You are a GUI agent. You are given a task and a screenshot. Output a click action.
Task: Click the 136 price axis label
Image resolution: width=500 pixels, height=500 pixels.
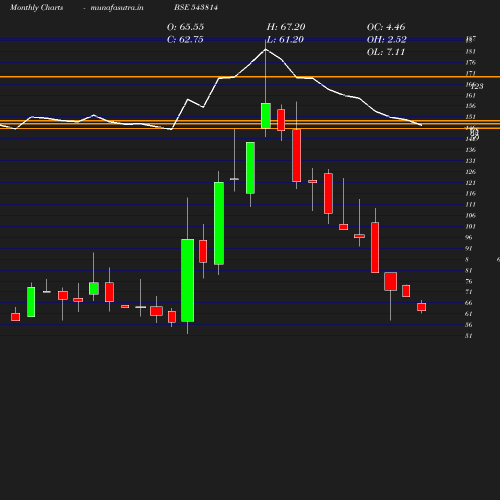[471, 150]
